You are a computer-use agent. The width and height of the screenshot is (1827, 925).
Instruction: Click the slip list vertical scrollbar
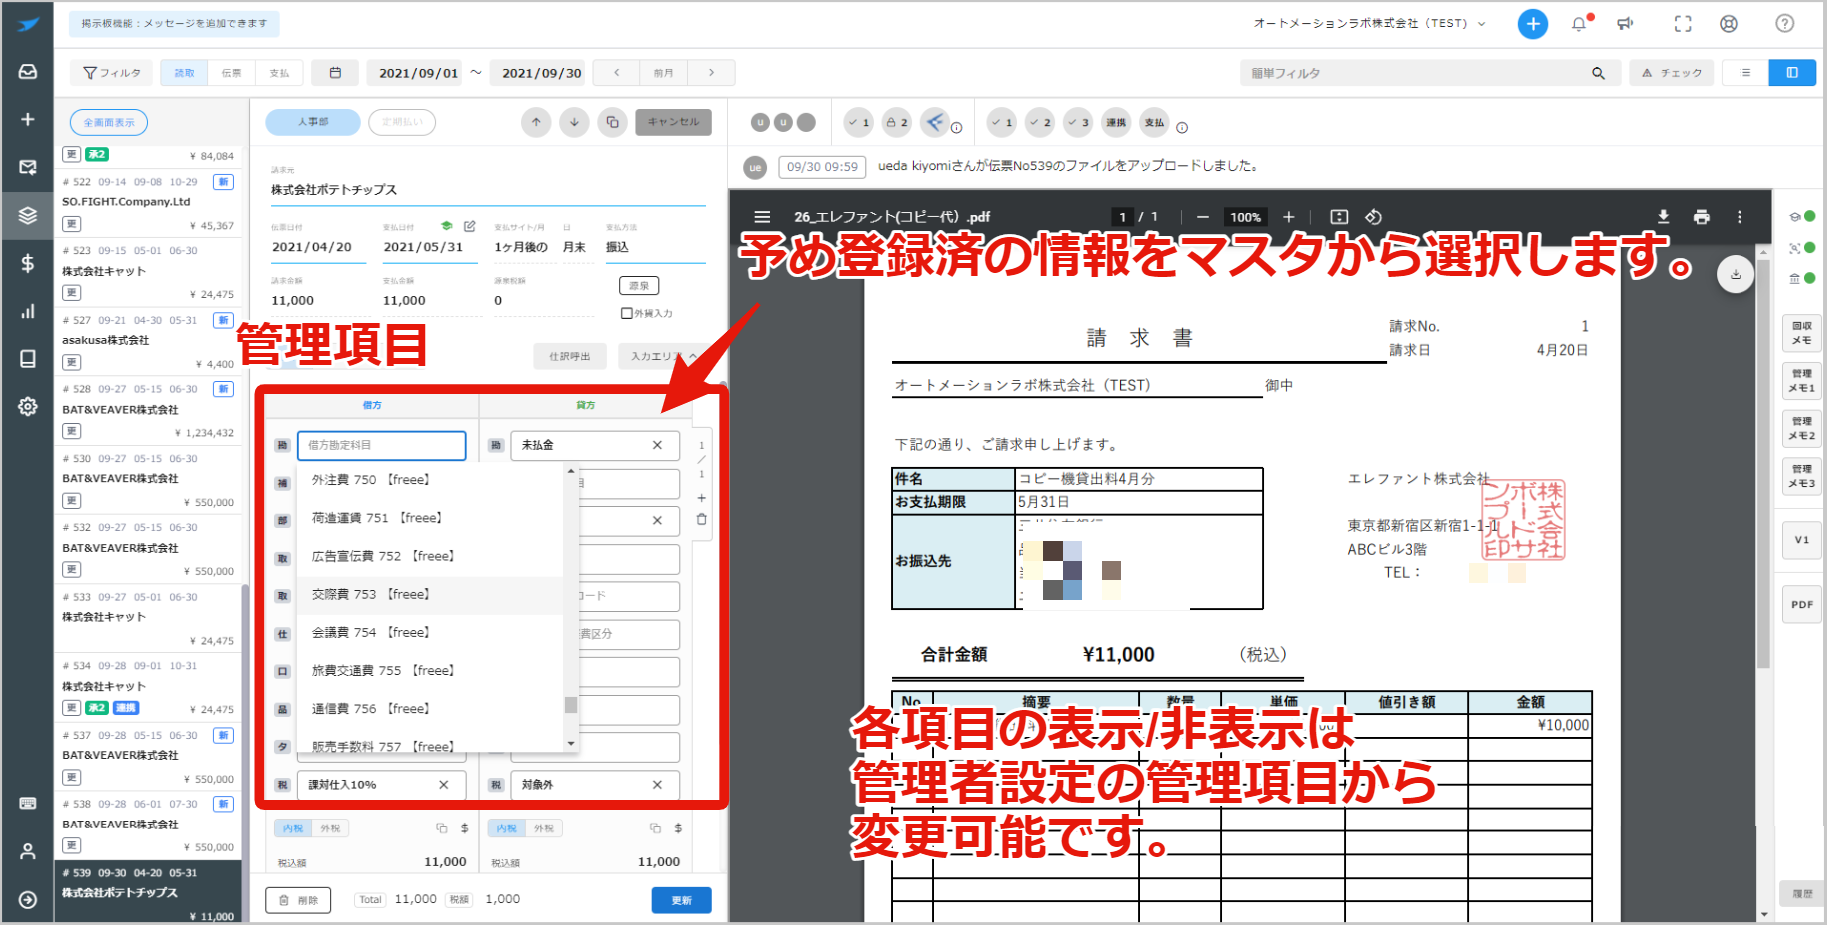coord(245,720)
